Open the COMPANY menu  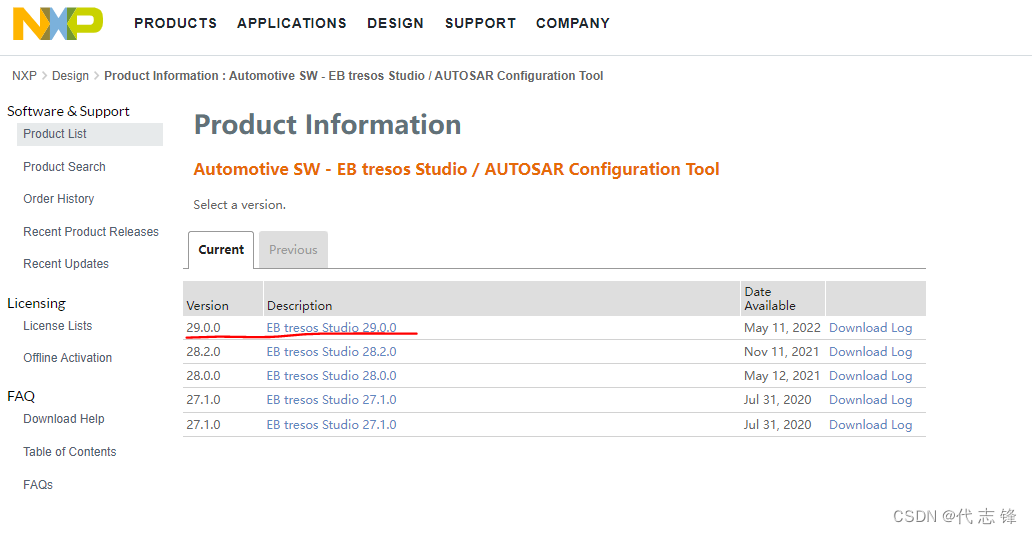coord(573,23)
